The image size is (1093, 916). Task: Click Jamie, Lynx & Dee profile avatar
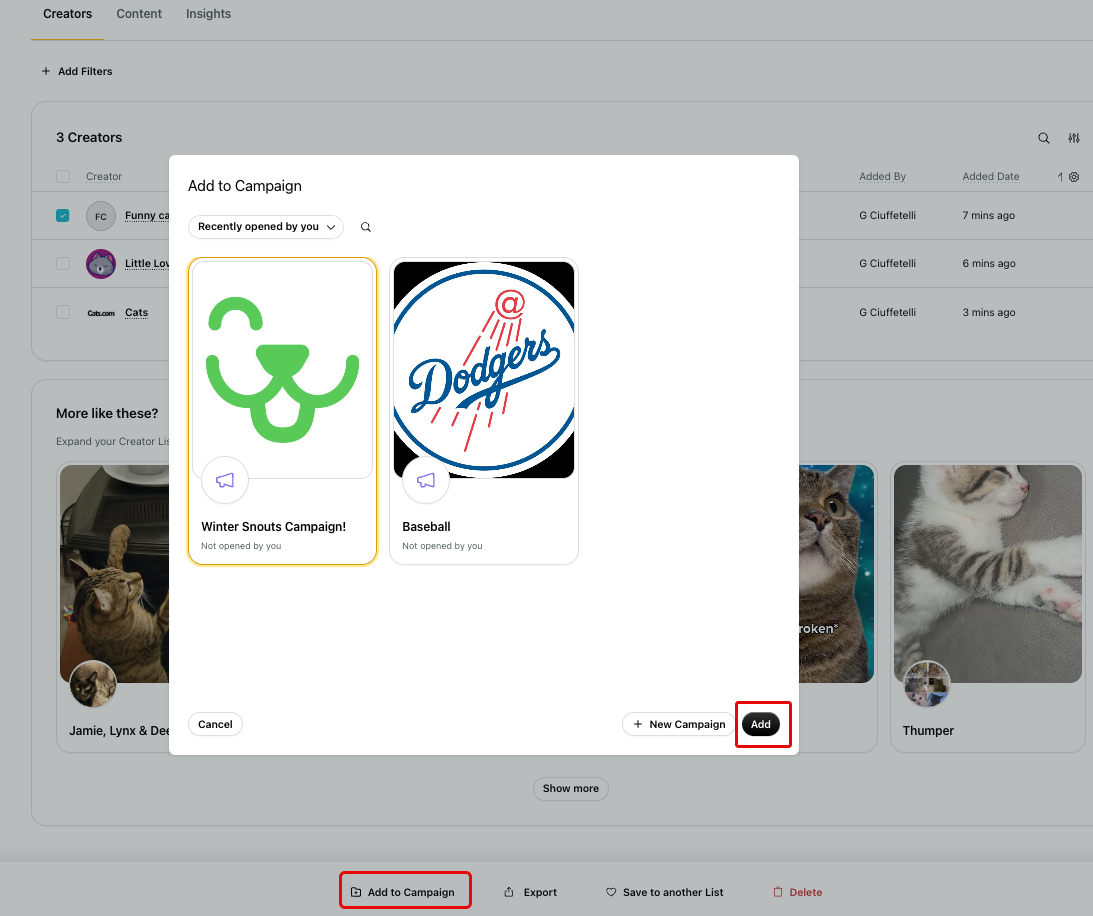(93, 684)
